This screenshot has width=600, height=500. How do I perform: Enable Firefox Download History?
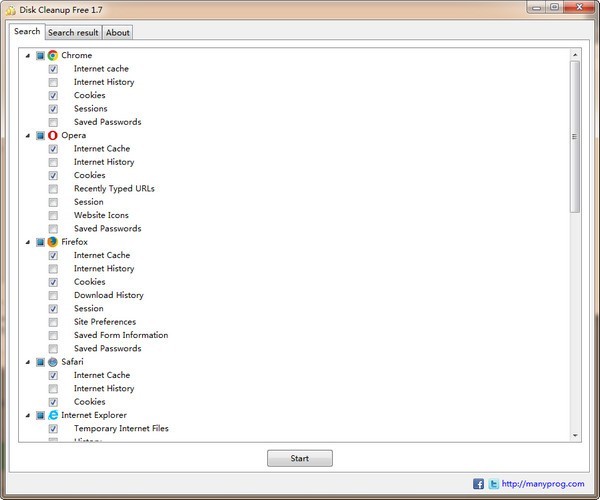pos(53,295)
